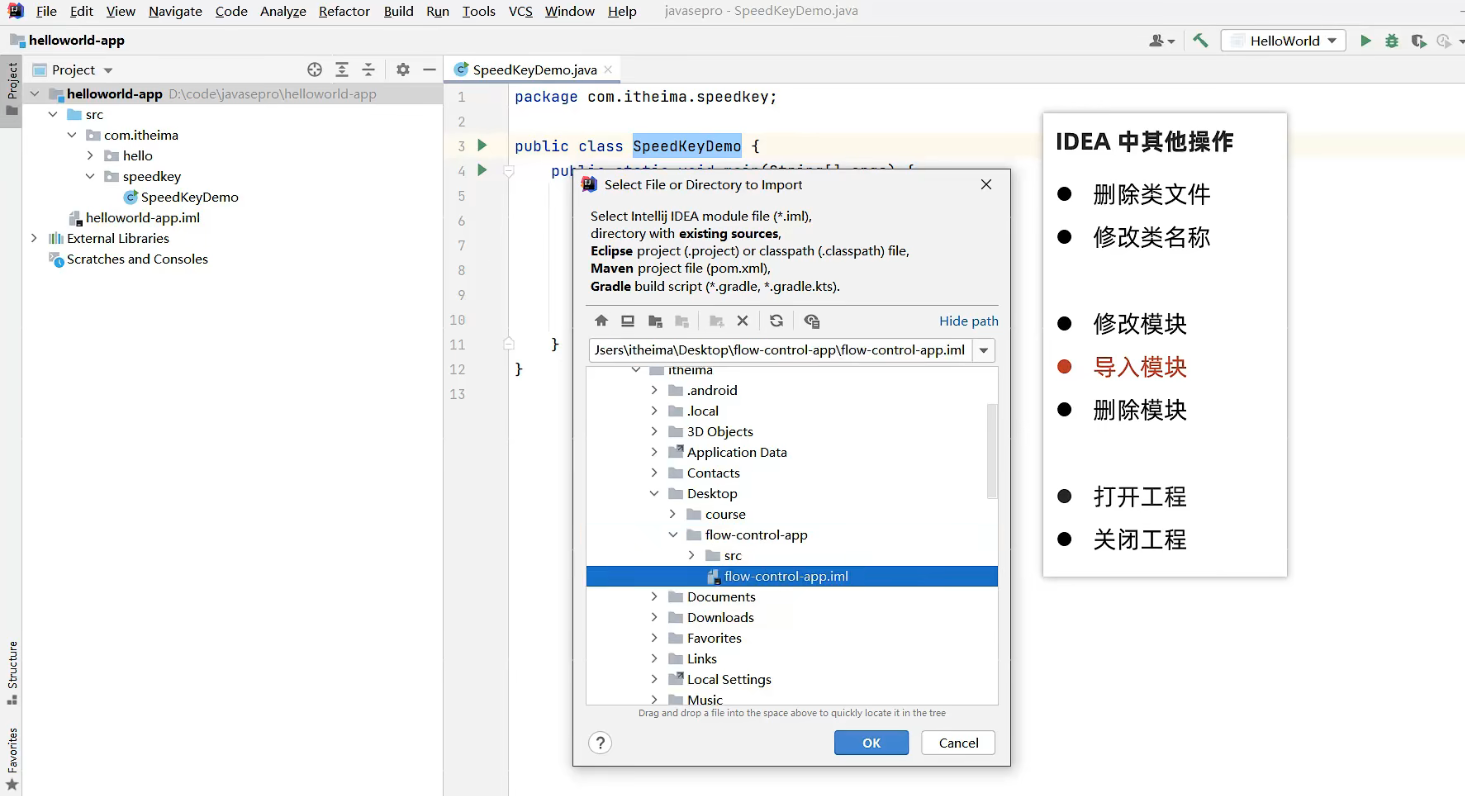
Task: Expand the Downloads folder in dialog
Action: point(655,618)
